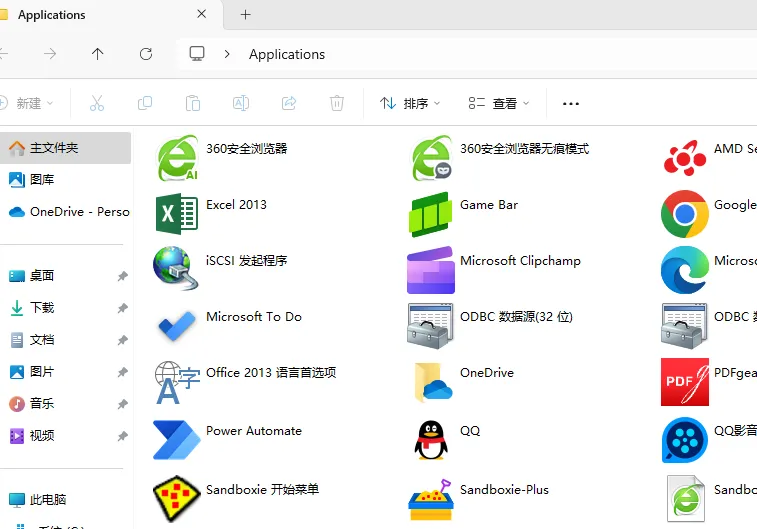Select the Sandboxie-Plus sandbox icon
This screenshot has height=529, width=757.
[431, 500]
